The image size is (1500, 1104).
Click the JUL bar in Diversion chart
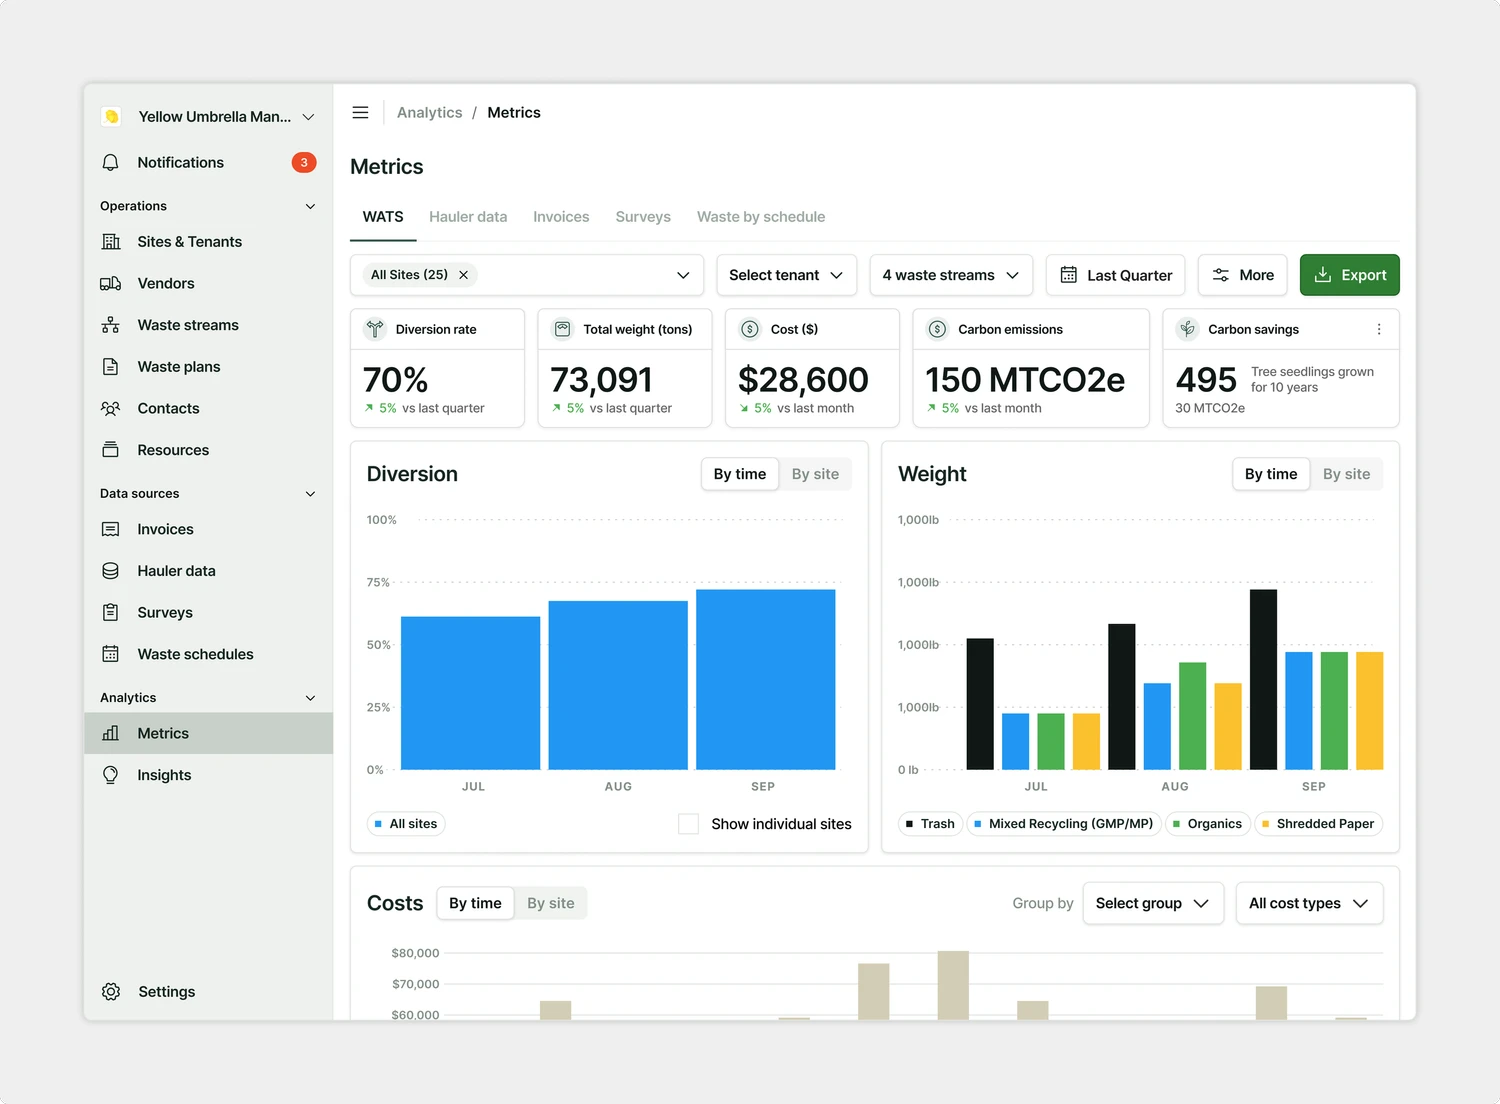(471, 693)
